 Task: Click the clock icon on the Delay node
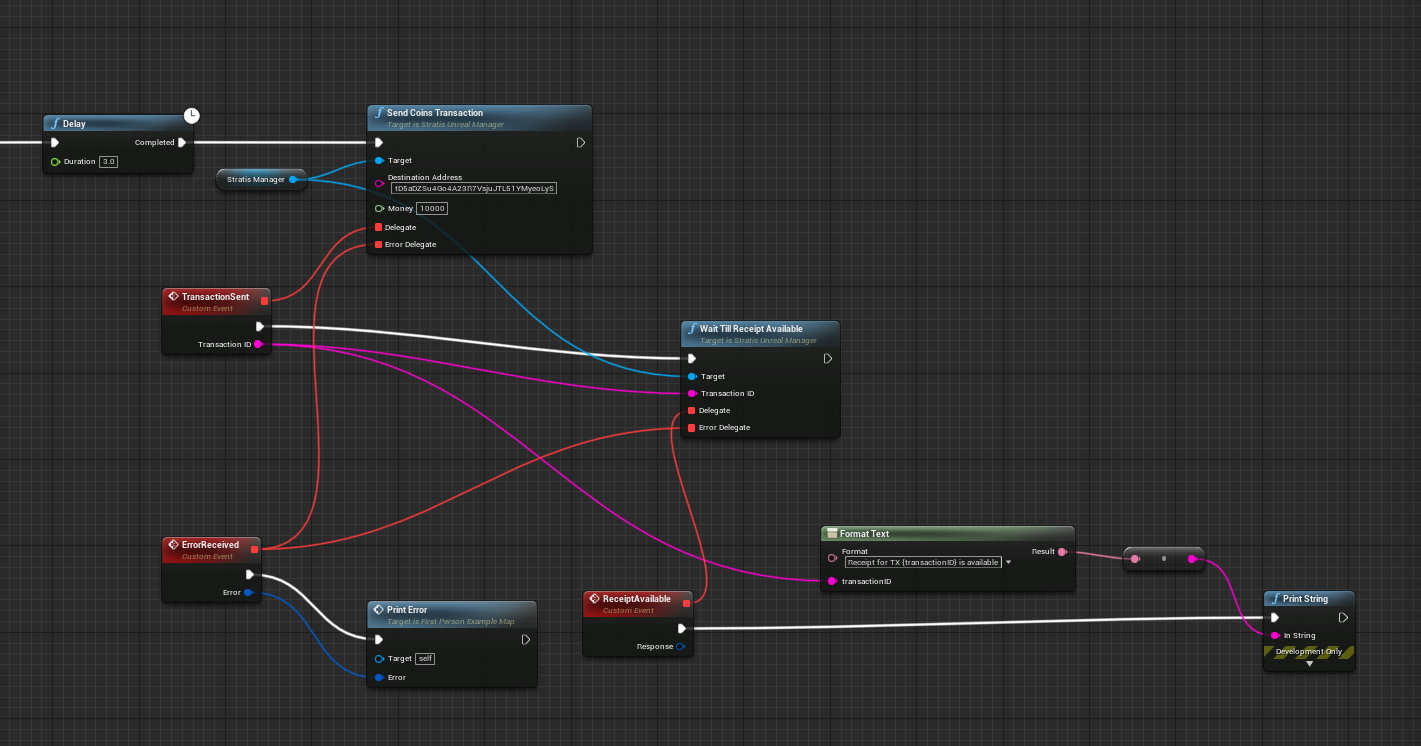point(192,116)
